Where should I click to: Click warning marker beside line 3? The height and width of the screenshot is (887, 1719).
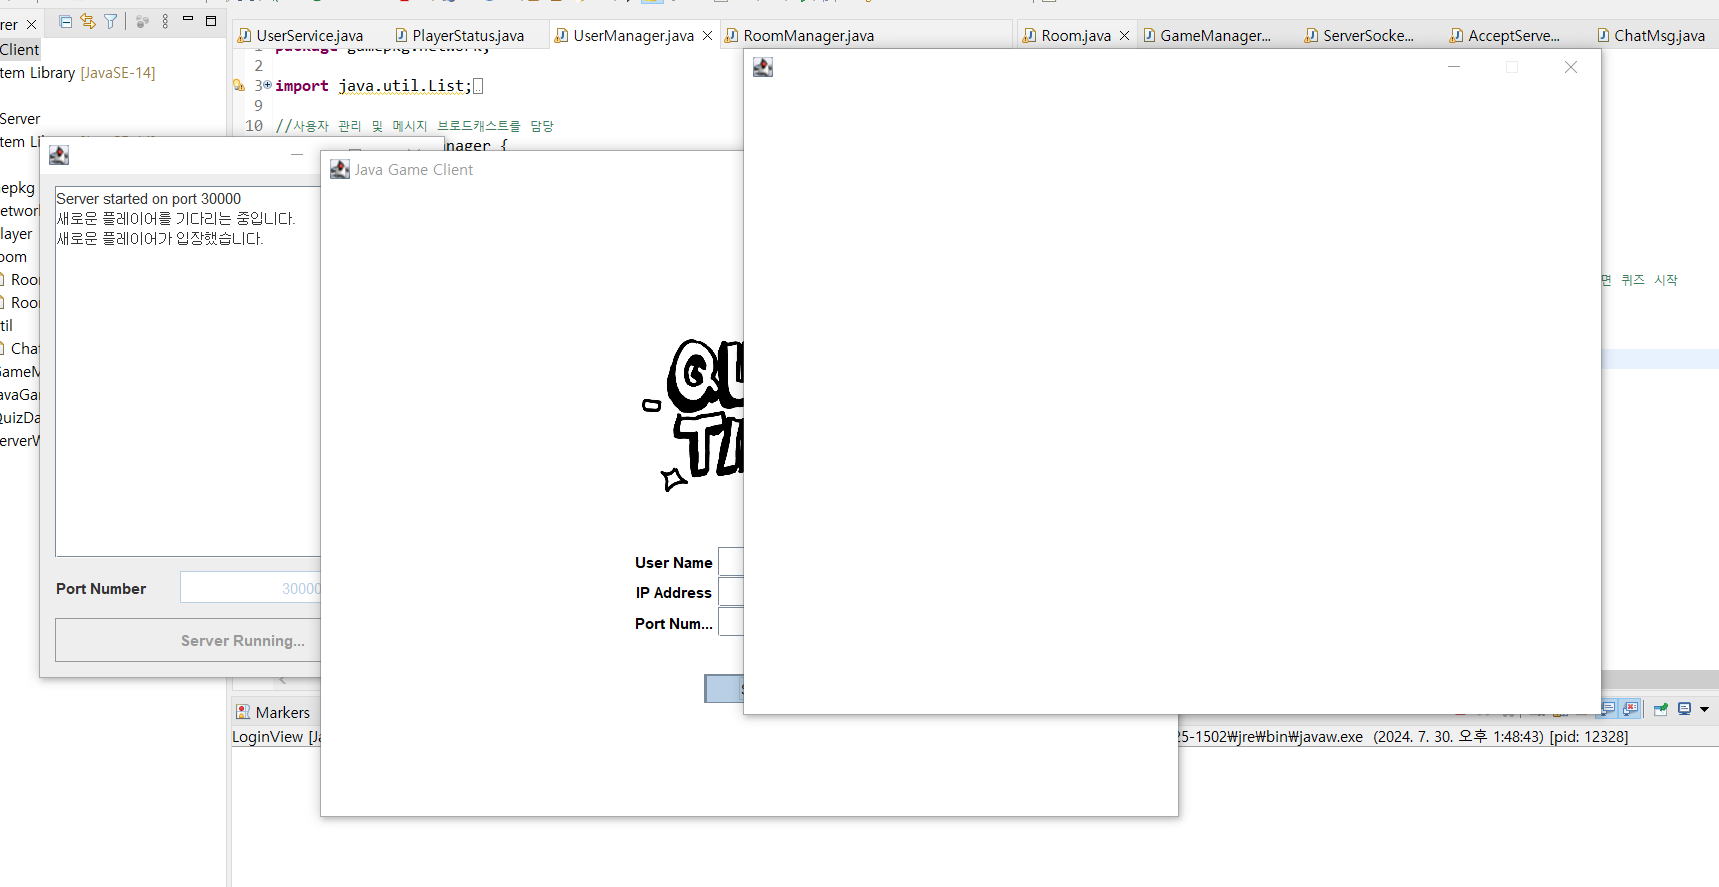239,86
